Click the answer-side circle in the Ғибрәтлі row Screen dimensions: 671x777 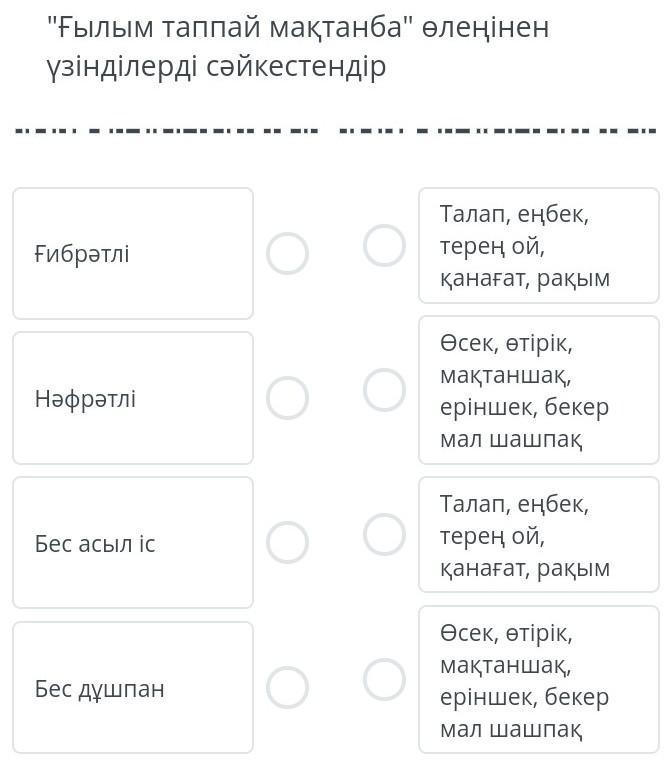tap(384, 245)
